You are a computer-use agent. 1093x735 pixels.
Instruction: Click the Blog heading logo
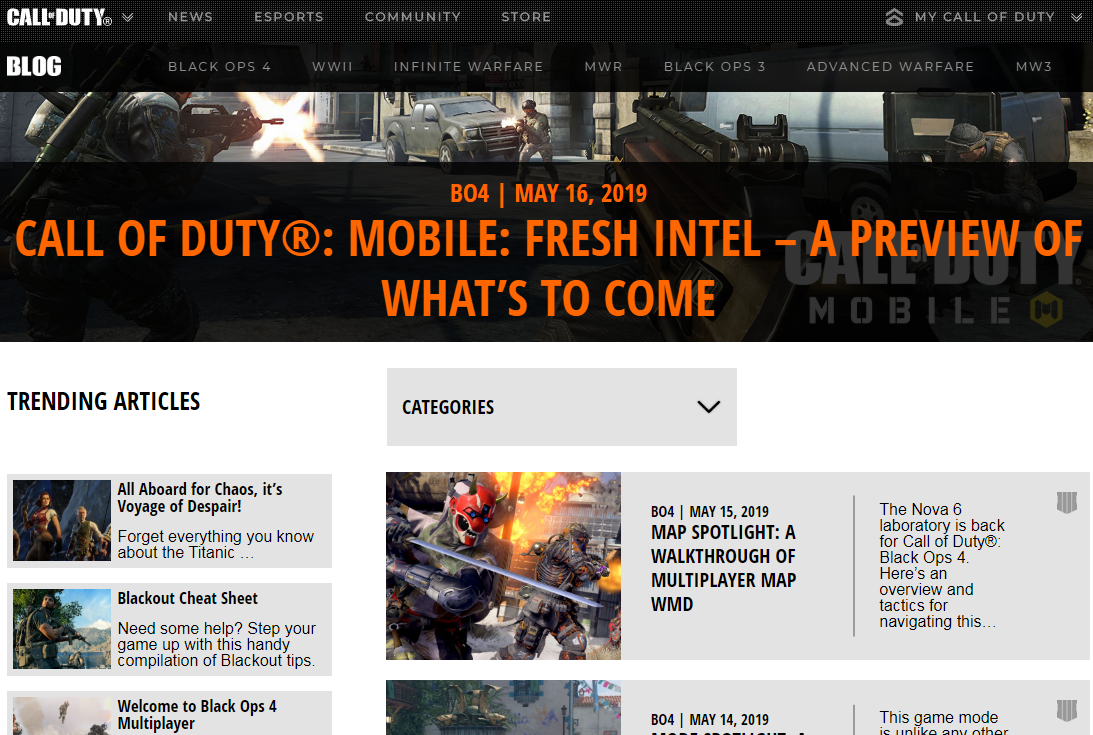click(34, 66)
